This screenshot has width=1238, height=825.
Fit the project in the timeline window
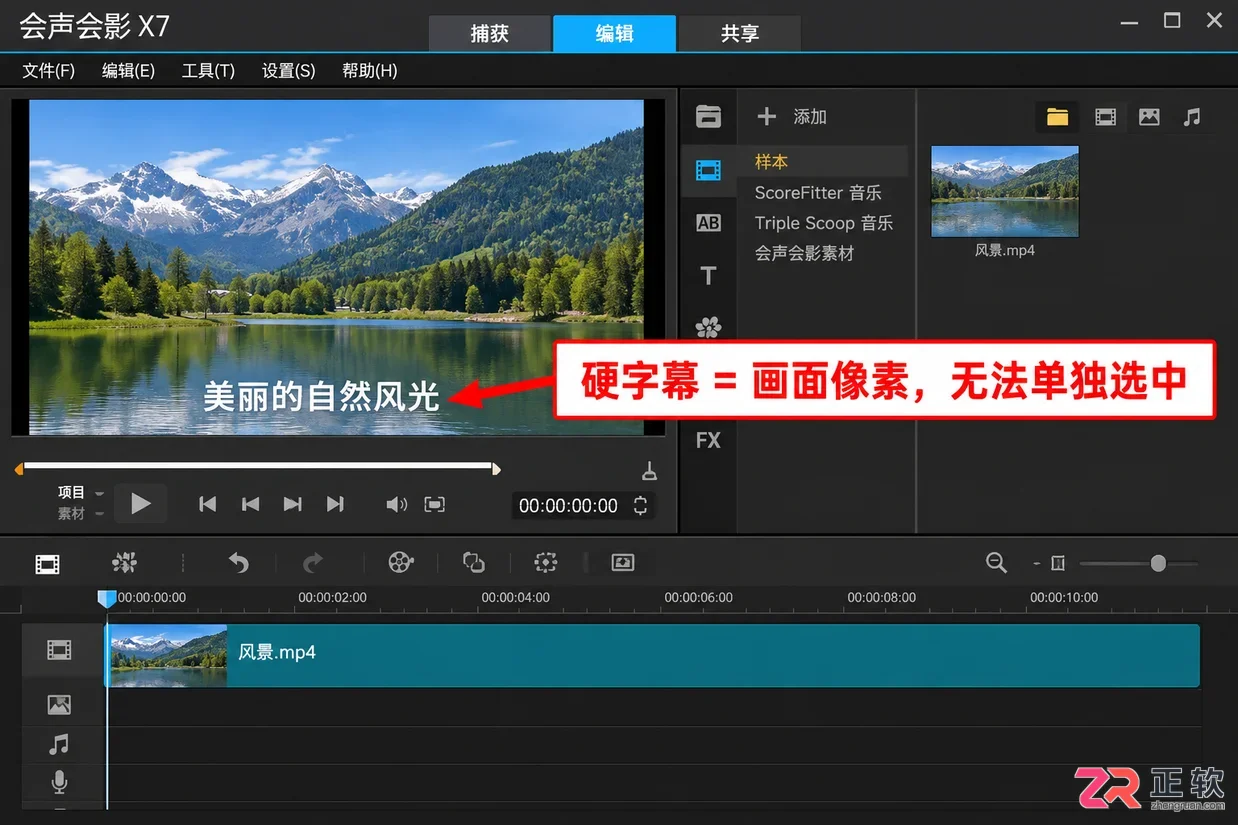1058,564
